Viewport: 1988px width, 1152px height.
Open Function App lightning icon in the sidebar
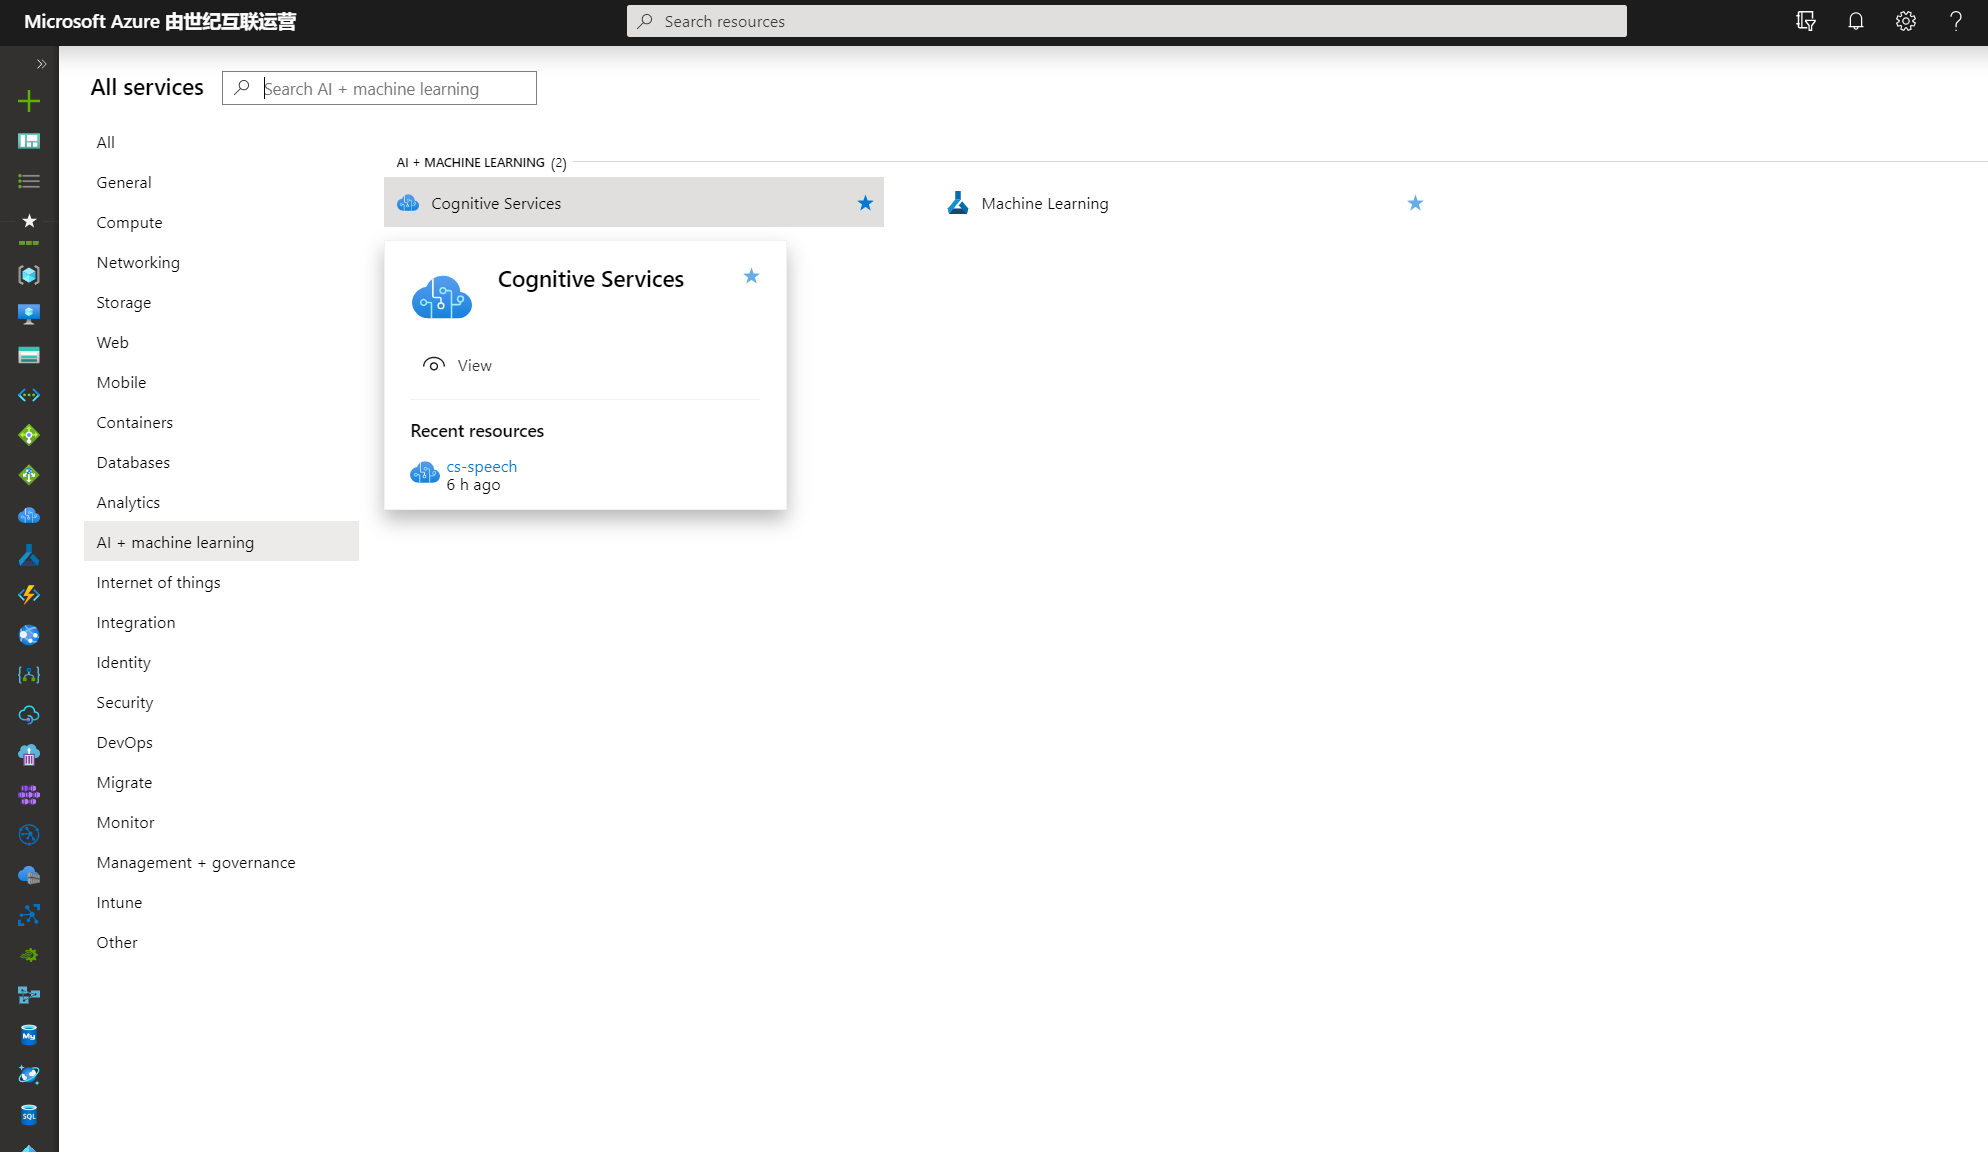coord(29,595)
